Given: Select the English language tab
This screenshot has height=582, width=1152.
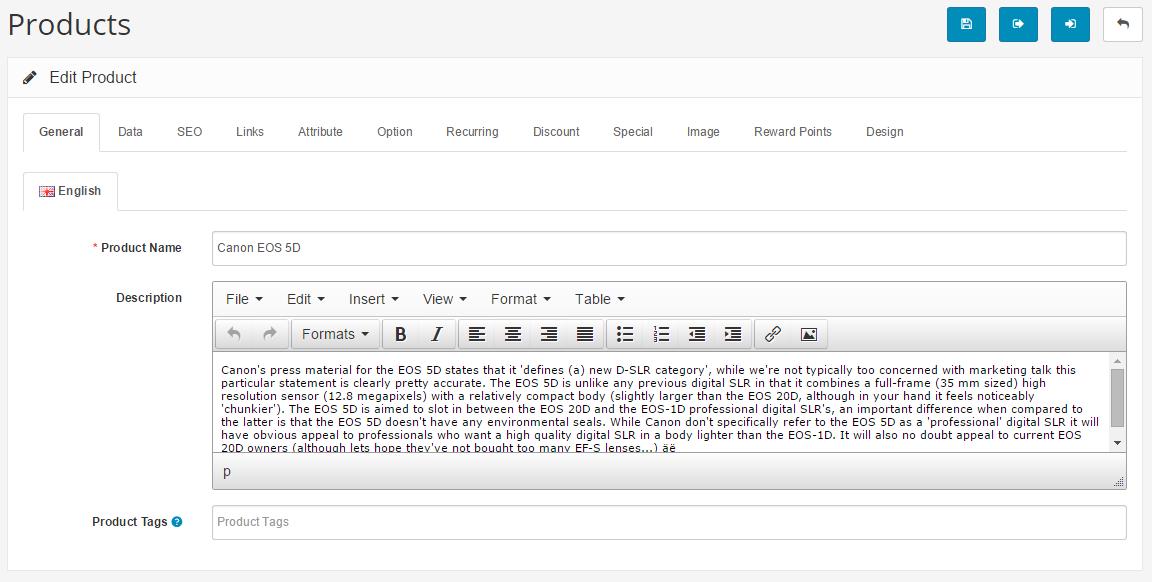Looking at the screenshot, I should pyautogui.click(x=71, y=191).
